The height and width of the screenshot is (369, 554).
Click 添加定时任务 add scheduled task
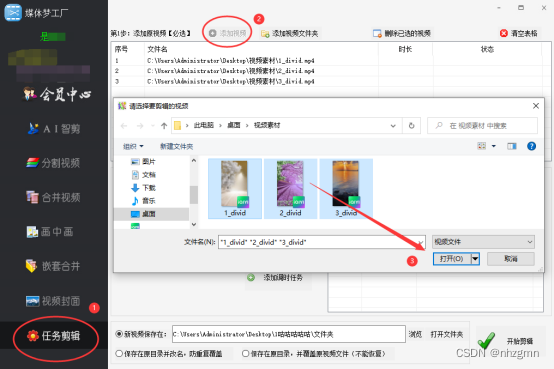click(x=278, y=278)
